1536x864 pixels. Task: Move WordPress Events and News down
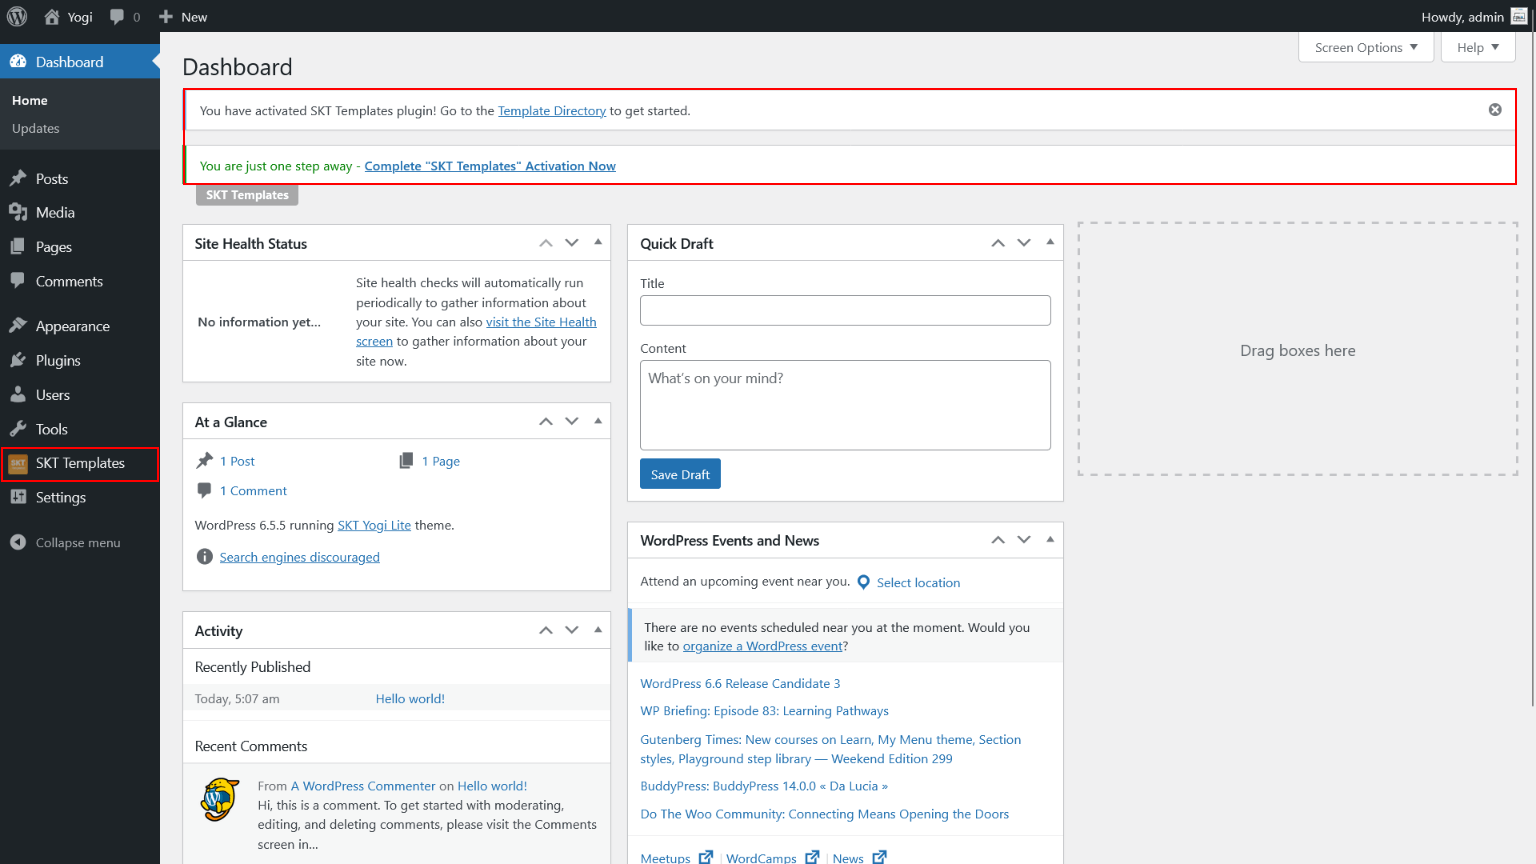coord(1024,540)
